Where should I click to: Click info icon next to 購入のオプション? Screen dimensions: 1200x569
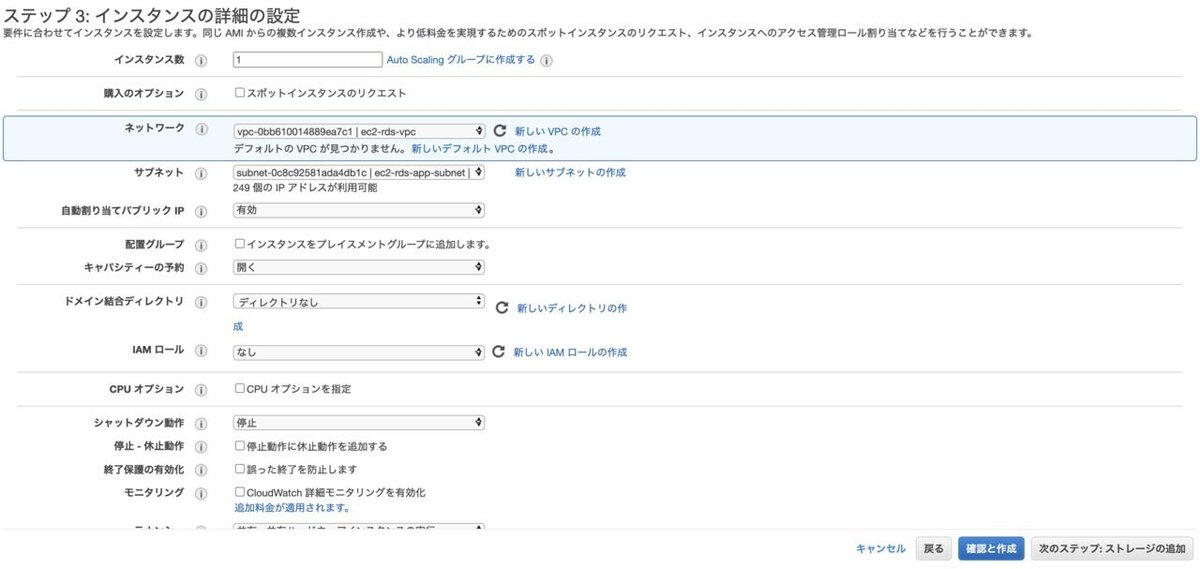pos(201,93)
